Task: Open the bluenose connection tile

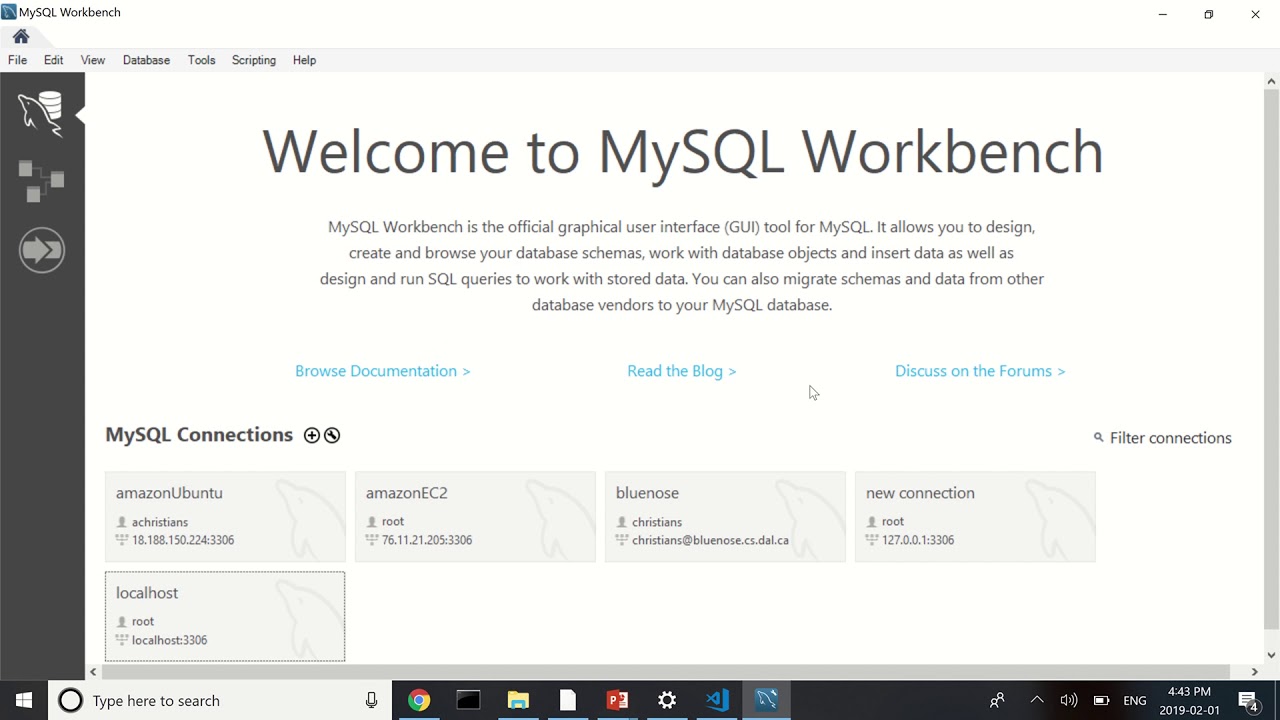Action: (725, 517)
